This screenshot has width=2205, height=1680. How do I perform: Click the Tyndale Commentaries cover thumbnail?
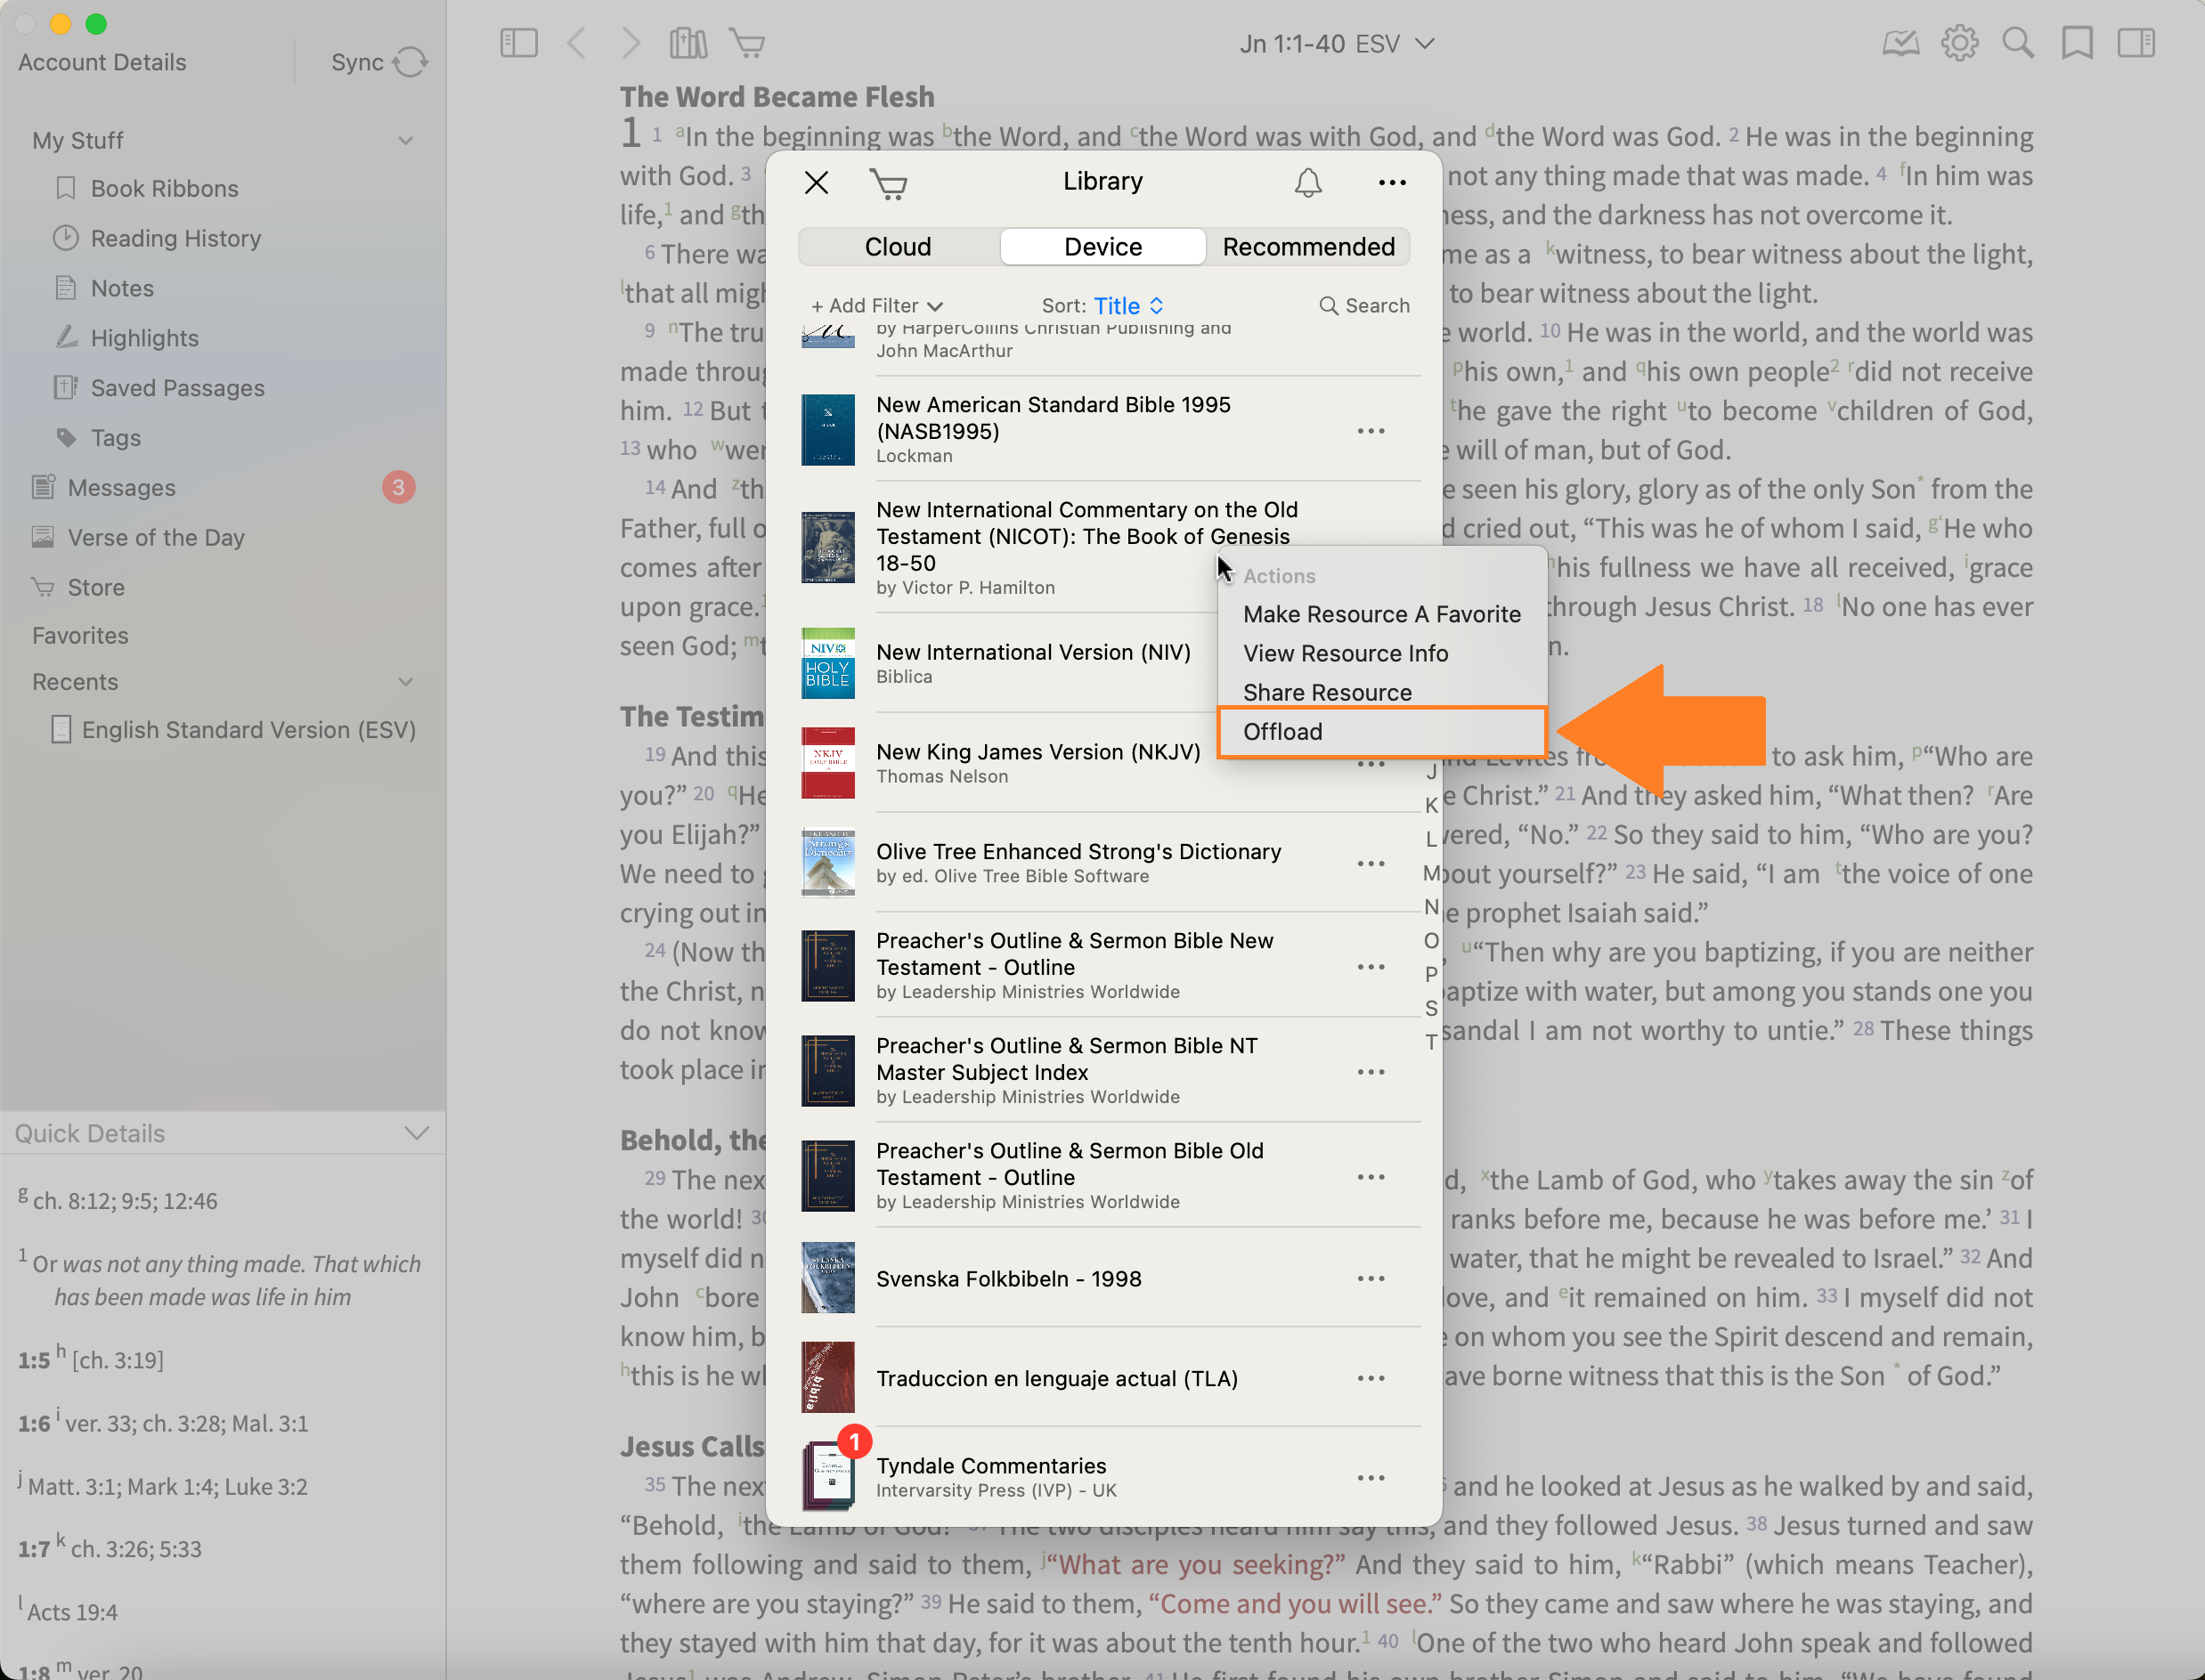[x=828, y=1476]
